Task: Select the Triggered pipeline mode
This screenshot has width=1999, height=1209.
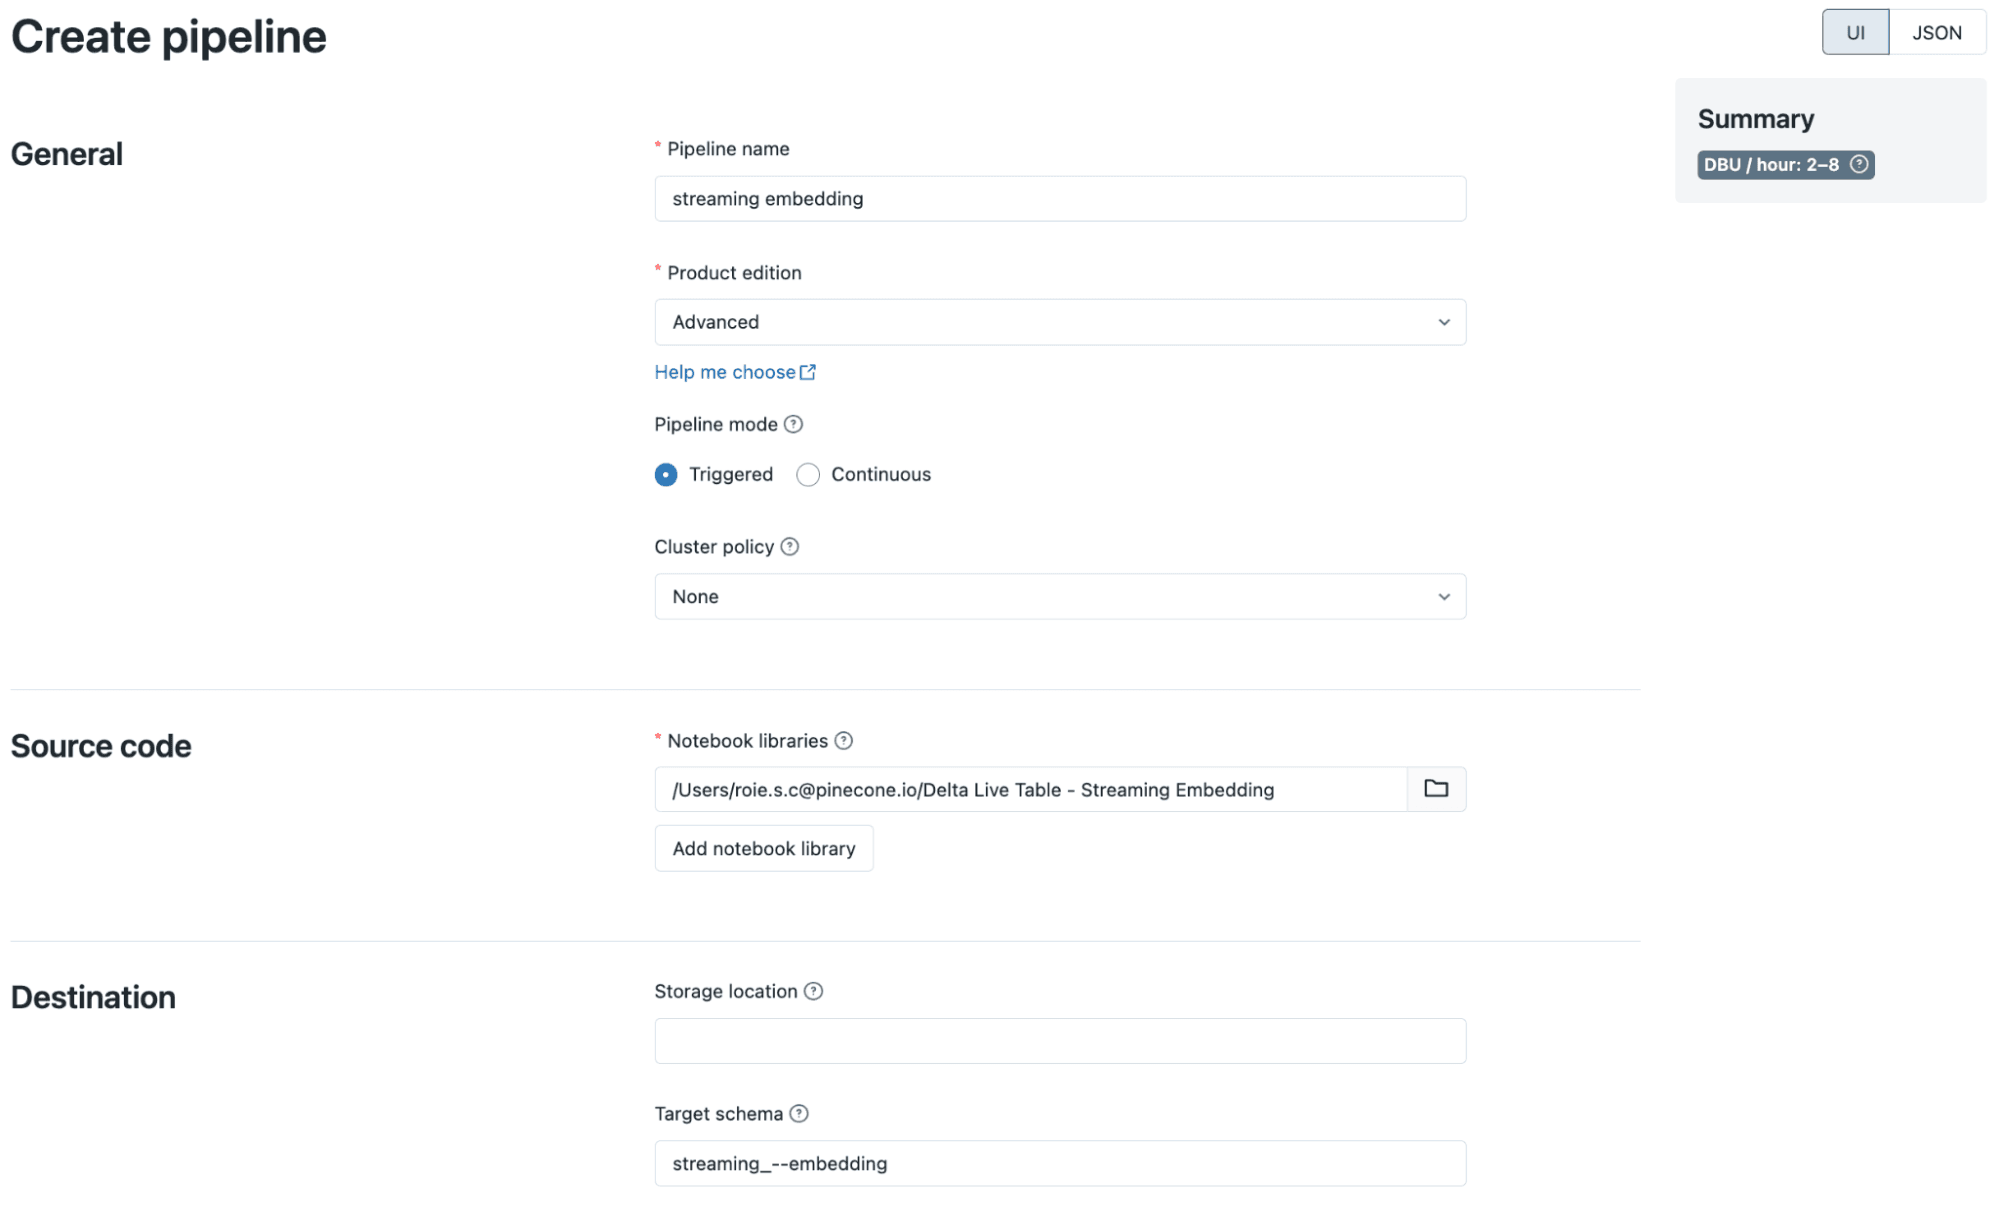Action: [665, 474]
